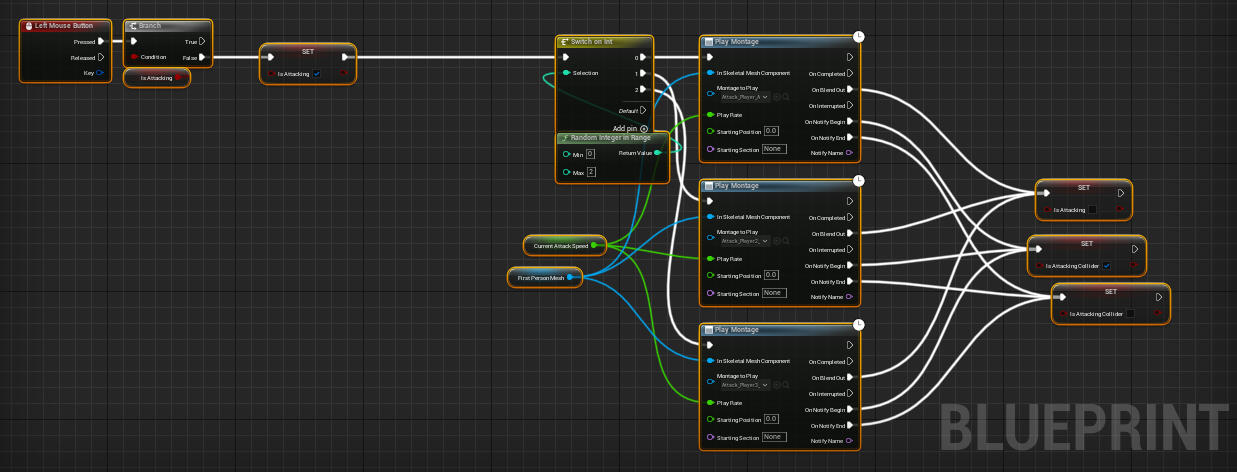The height and width of the screenshot is (472, 1237).
Task: Click the Released output pin on Left Mouse Button
Action: pyautogui.click(x=101, y=57)
